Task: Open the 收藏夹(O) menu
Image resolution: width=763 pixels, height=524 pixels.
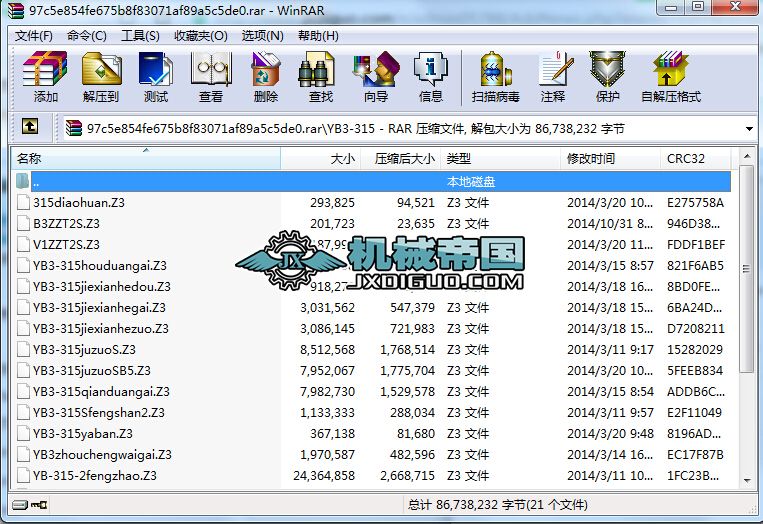Action: (200, 36)
